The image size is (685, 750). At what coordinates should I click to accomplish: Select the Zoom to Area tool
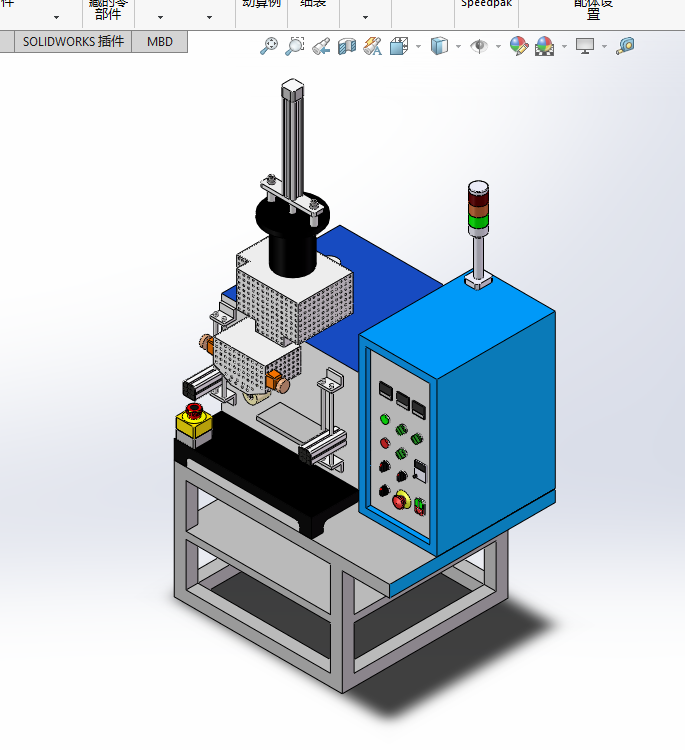coord(295,46)
